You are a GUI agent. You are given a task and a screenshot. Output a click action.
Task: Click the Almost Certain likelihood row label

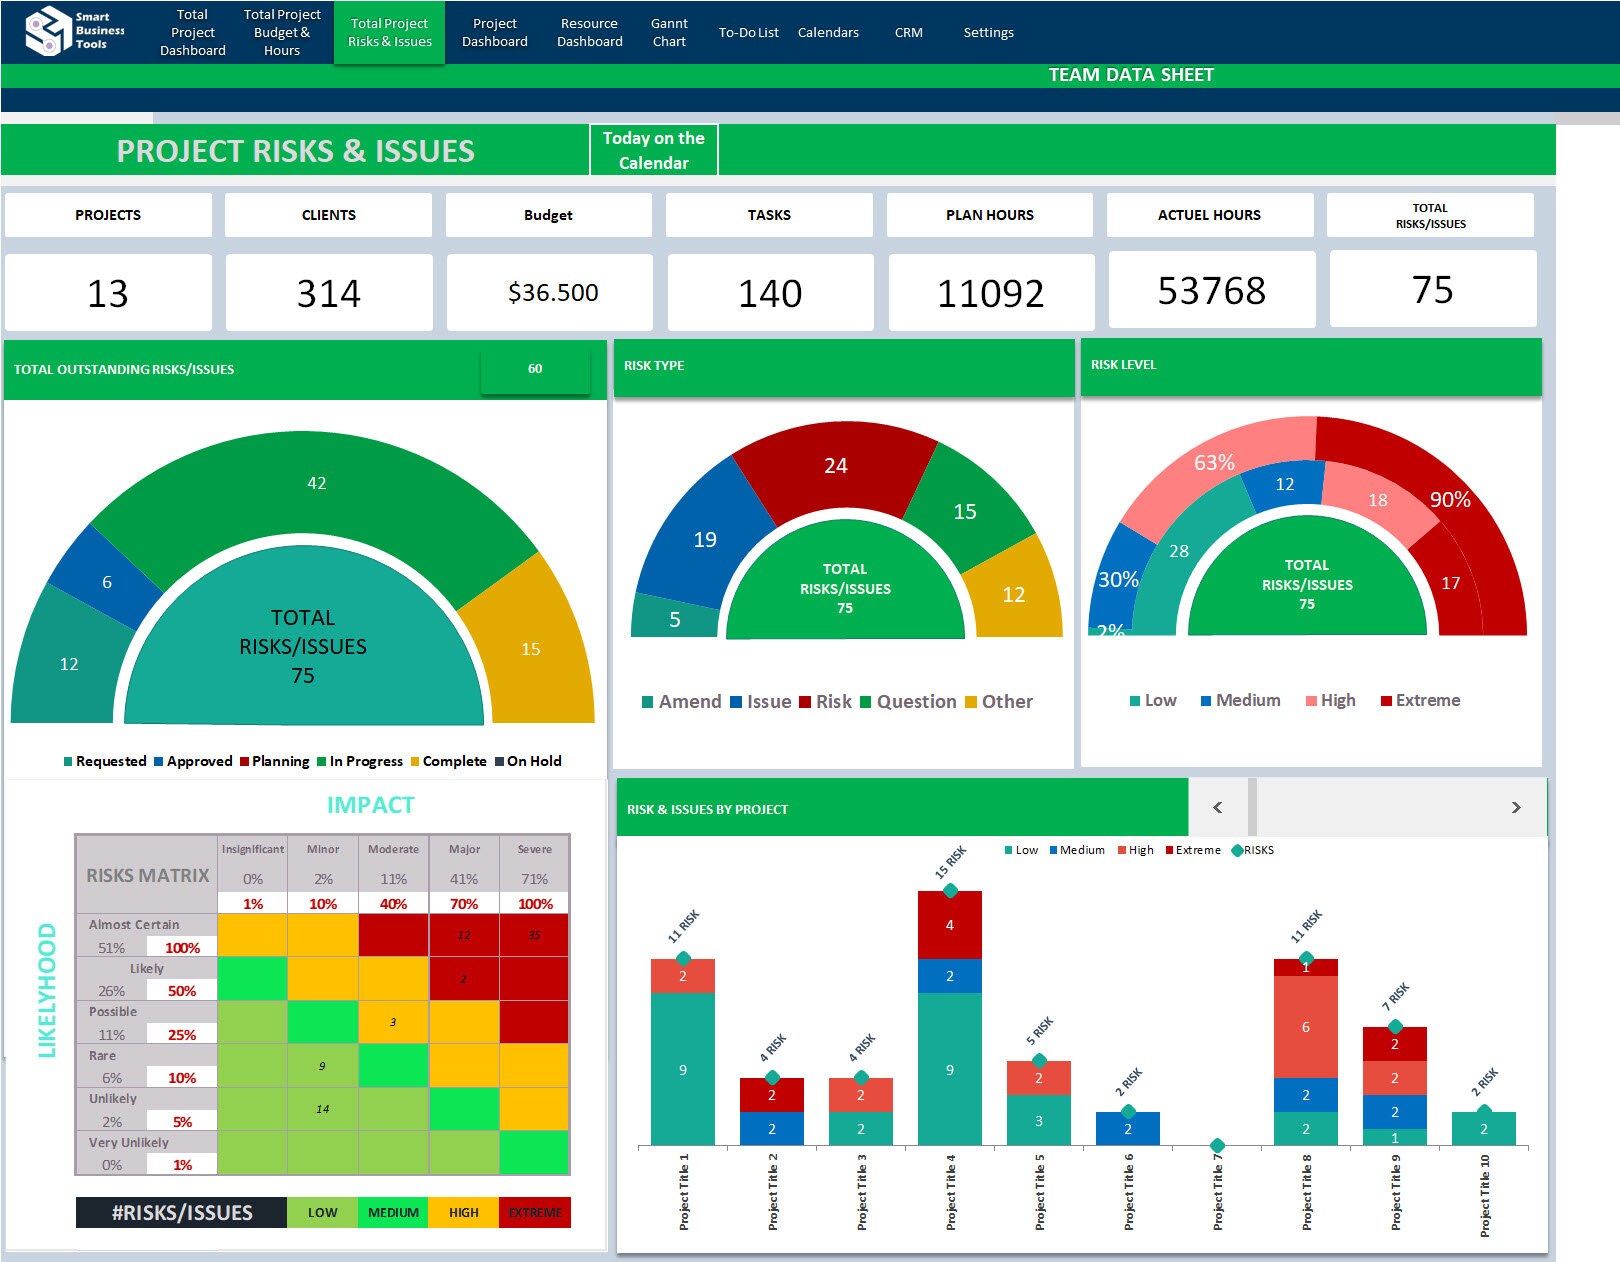tap(134, 925)
